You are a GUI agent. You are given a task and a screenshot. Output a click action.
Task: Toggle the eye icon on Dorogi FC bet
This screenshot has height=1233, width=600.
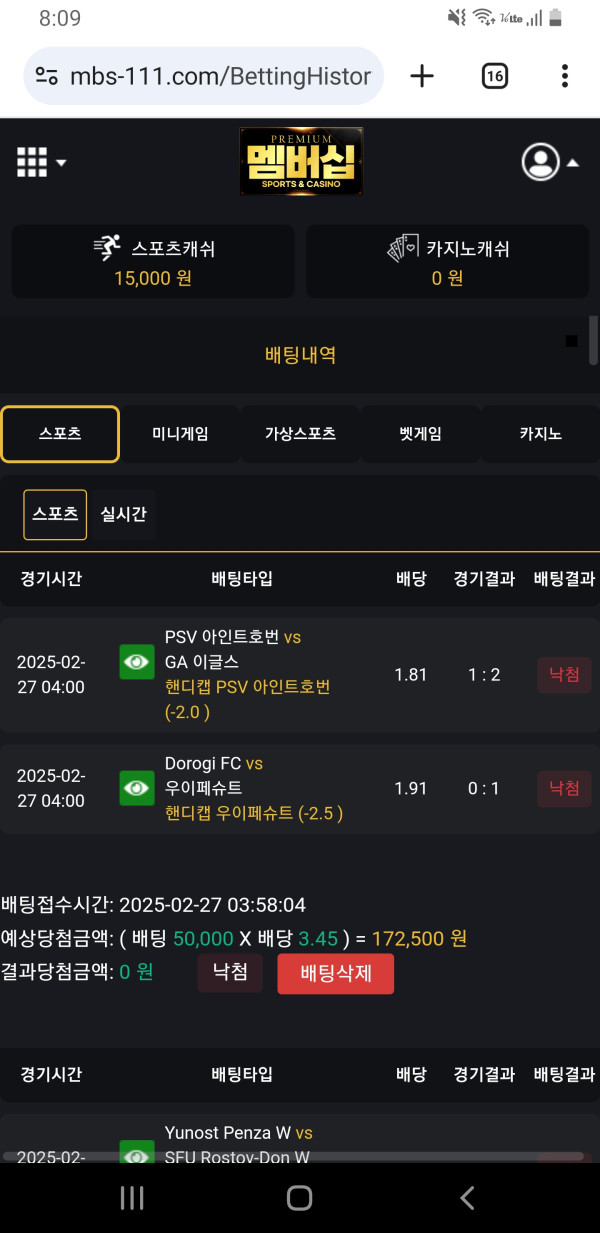tap(136, 788)
